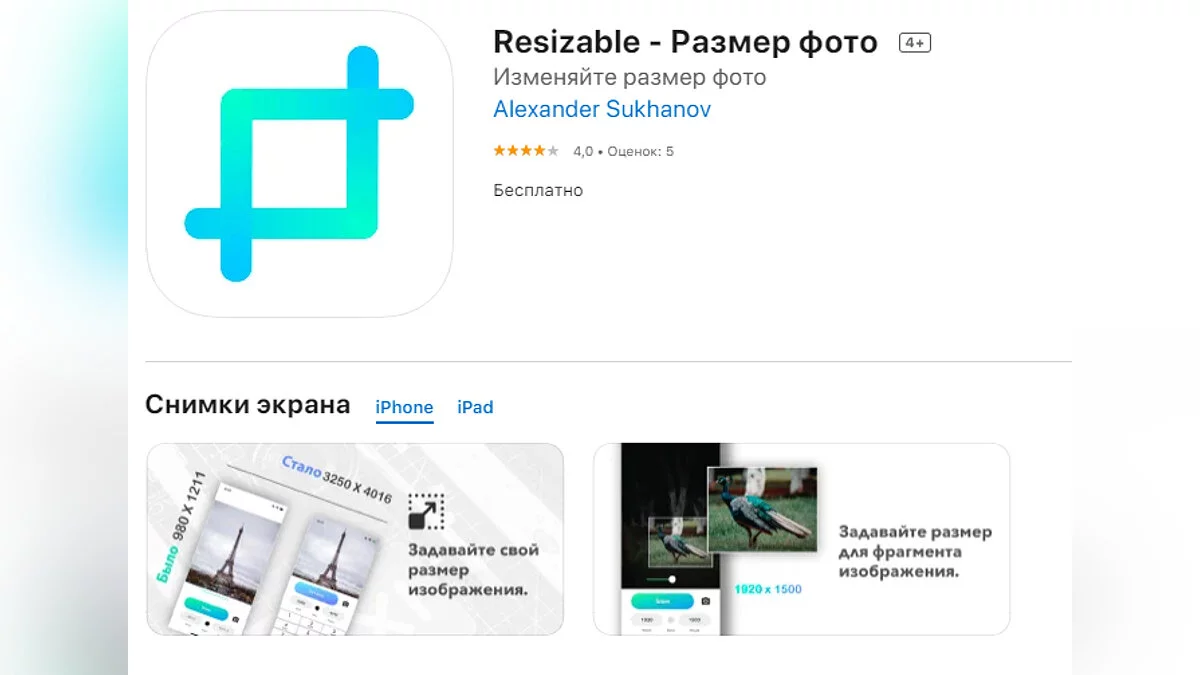Click the resize arrow icon in first screenshot
This screenshot has width=1200, height=675.
[x=426, y=511]
